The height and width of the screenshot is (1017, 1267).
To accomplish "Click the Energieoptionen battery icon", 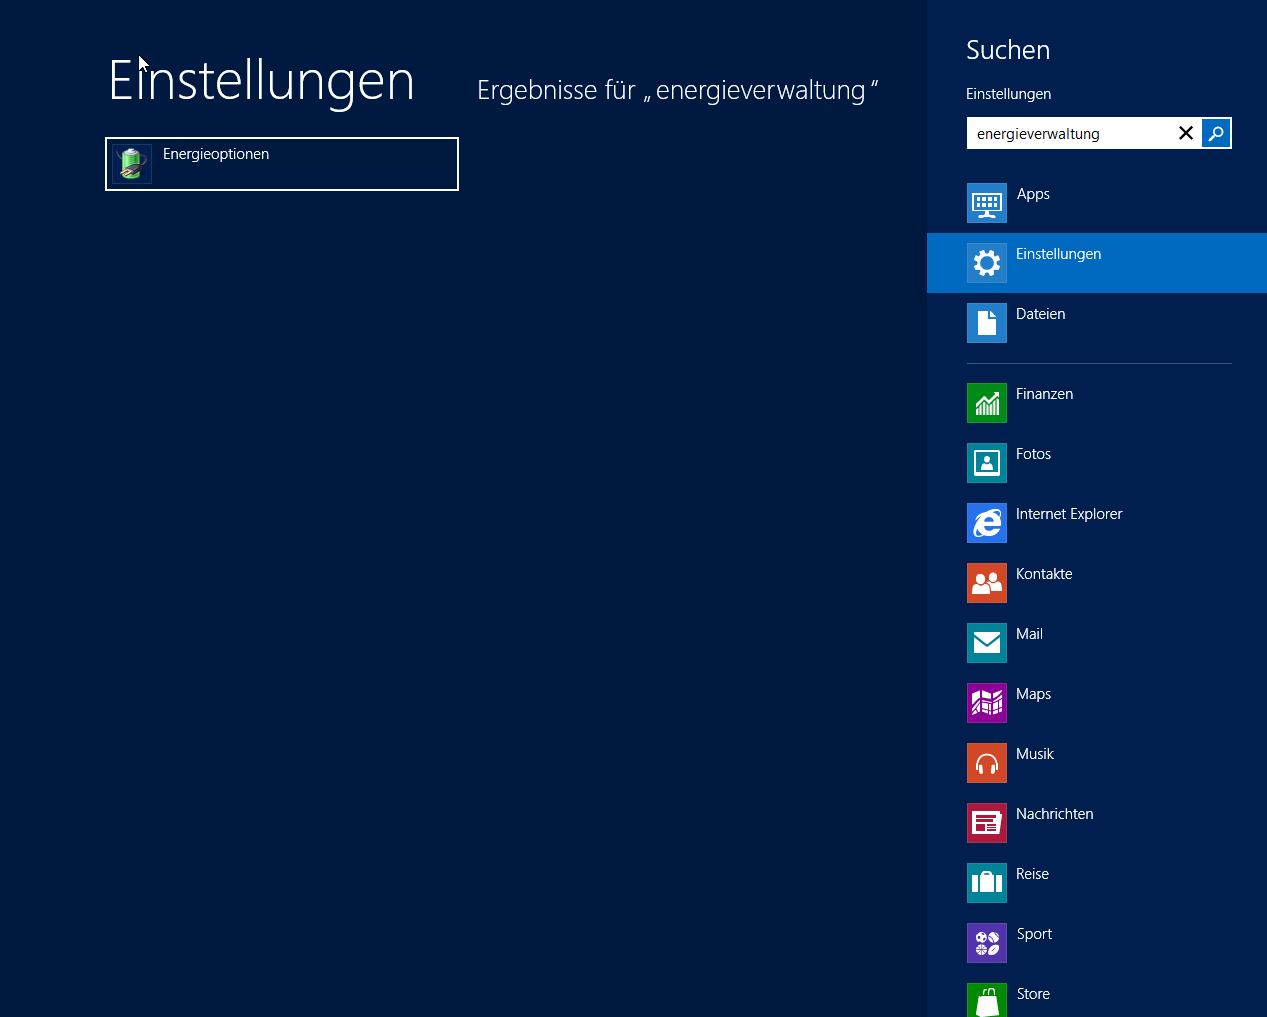I will coord(131,164).
